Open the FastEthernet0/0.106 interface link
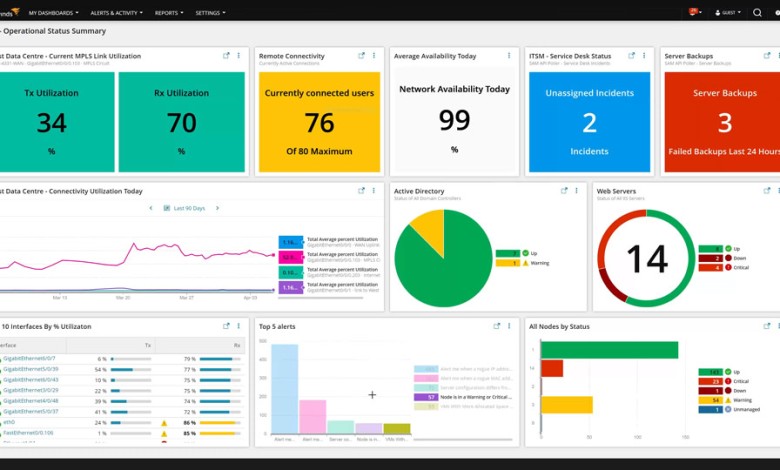Image resolution: width=780 pixels, height=470 pixels. pyautogui.click(x=28, y=433)
